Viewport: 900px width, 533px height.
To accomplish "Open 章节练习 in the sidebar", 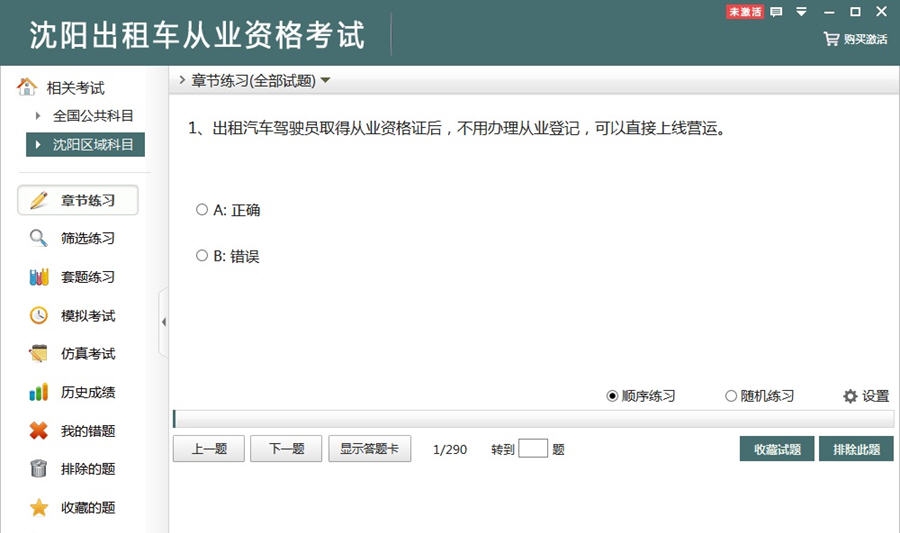I will (78, 200).
